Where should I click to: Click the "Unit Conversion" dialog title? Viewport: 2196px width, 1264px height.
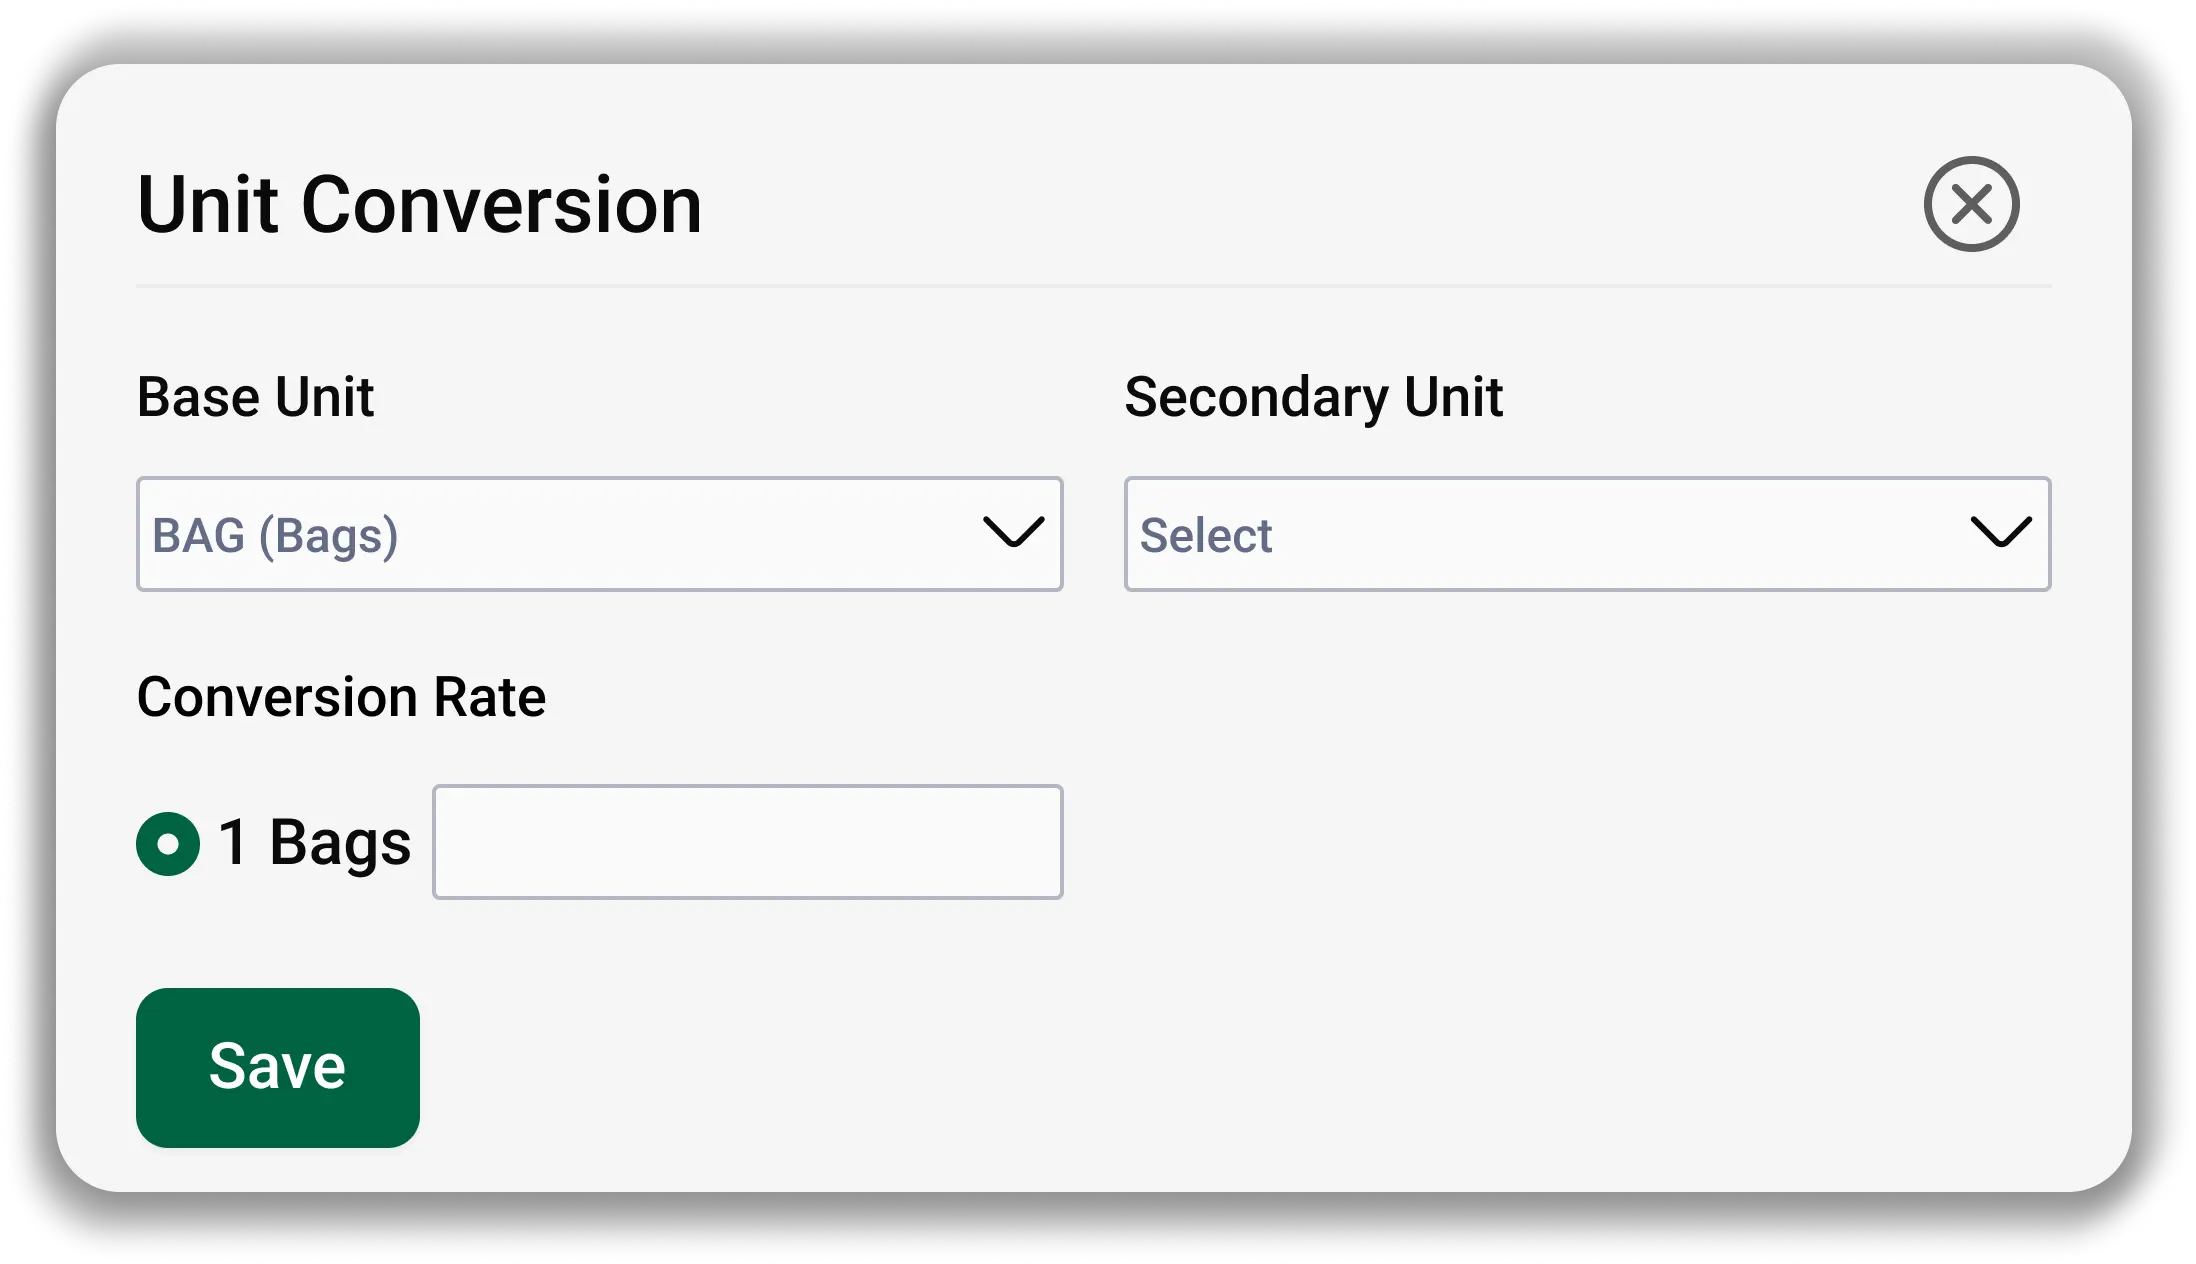point(419,205)
